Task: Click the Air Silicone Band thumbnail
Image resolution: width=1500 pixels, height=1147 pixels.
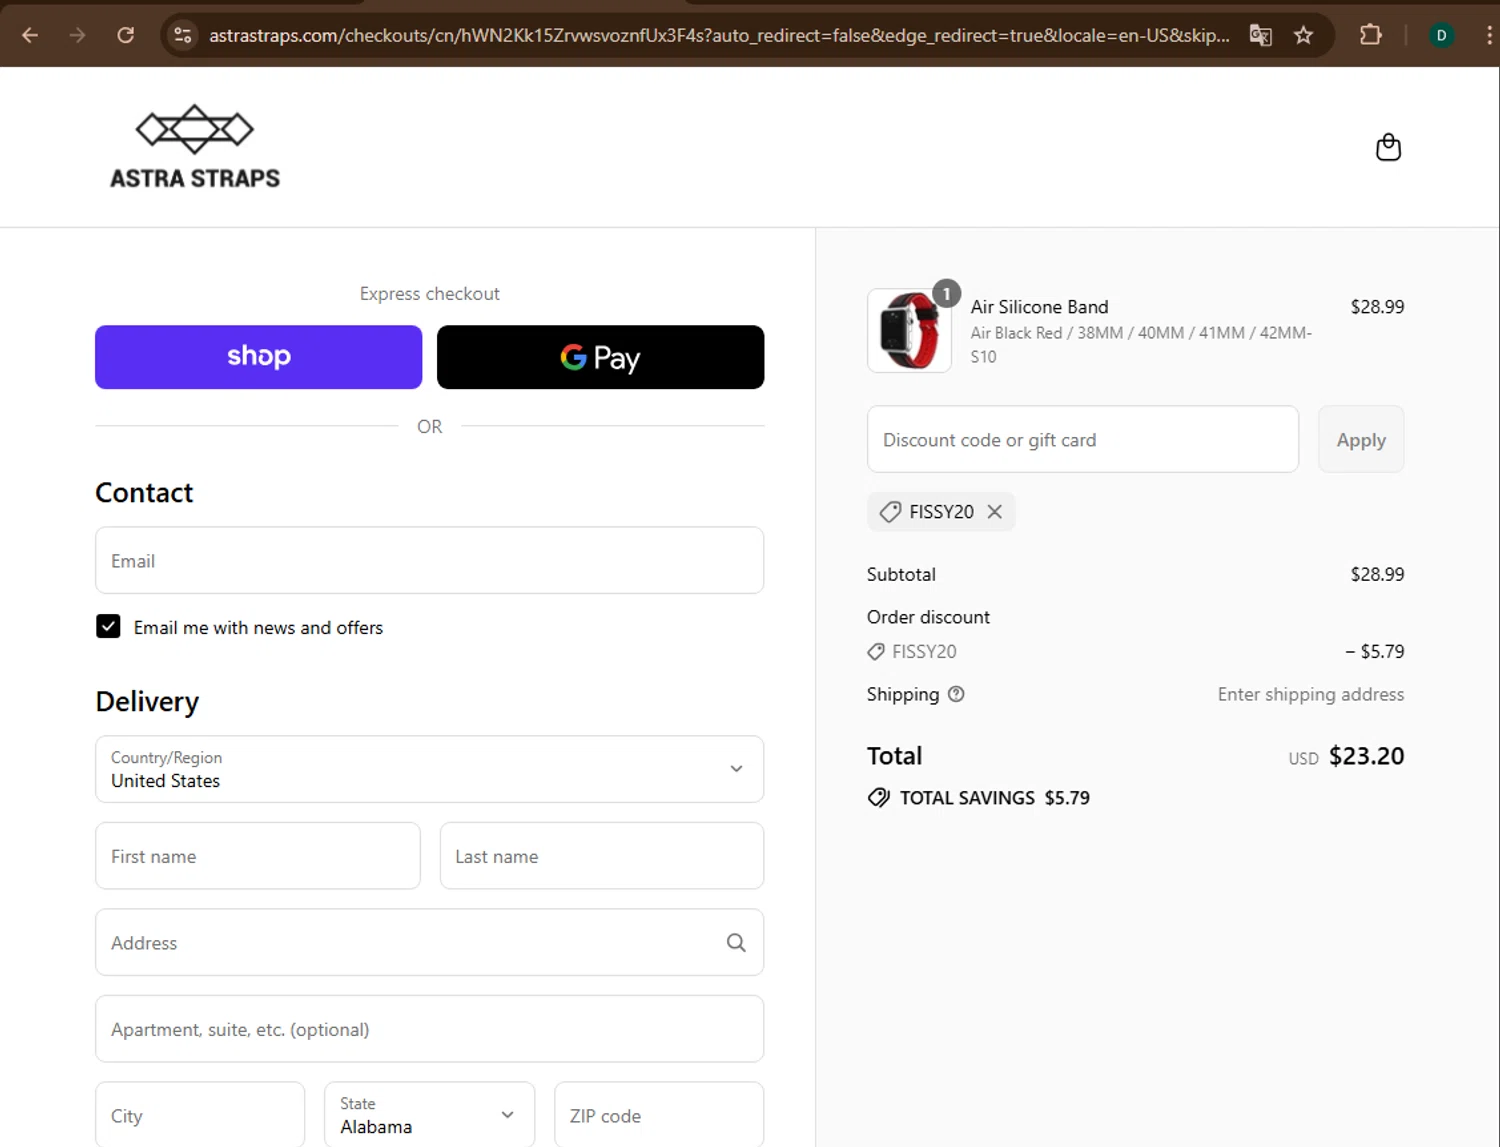Action: (x=909, y=330)
